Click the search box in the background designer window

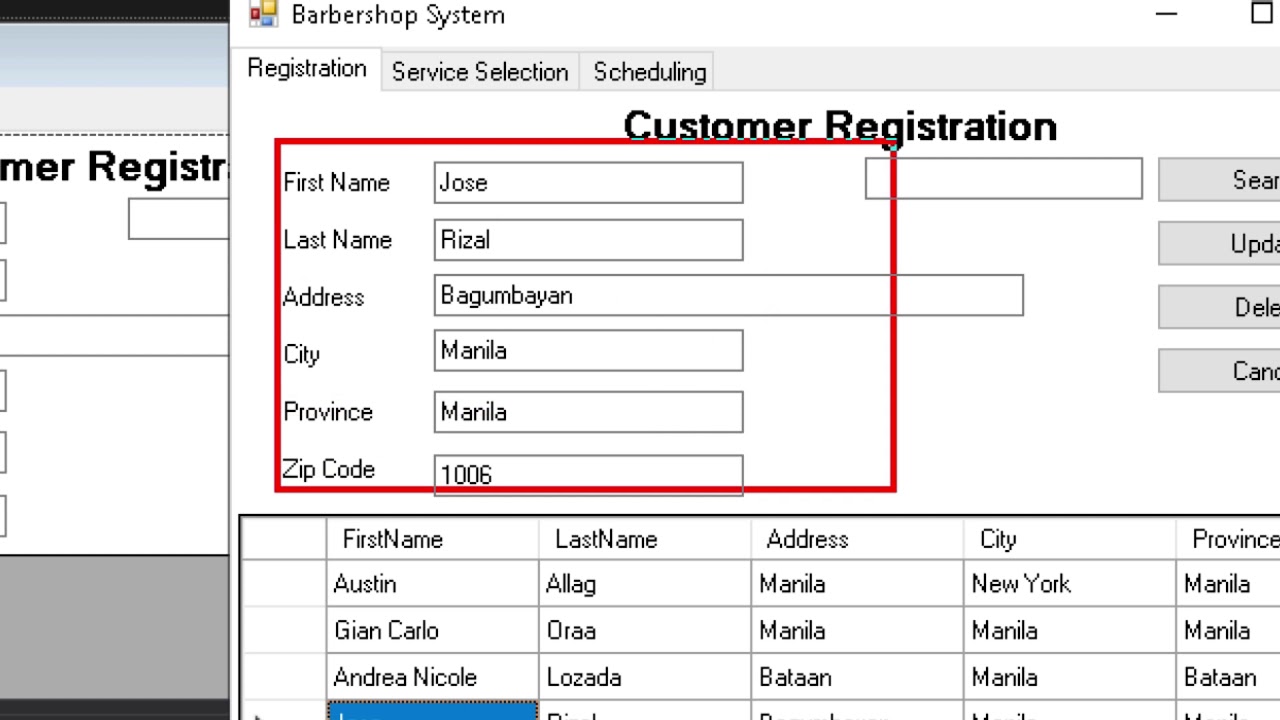tap(178, 218)
